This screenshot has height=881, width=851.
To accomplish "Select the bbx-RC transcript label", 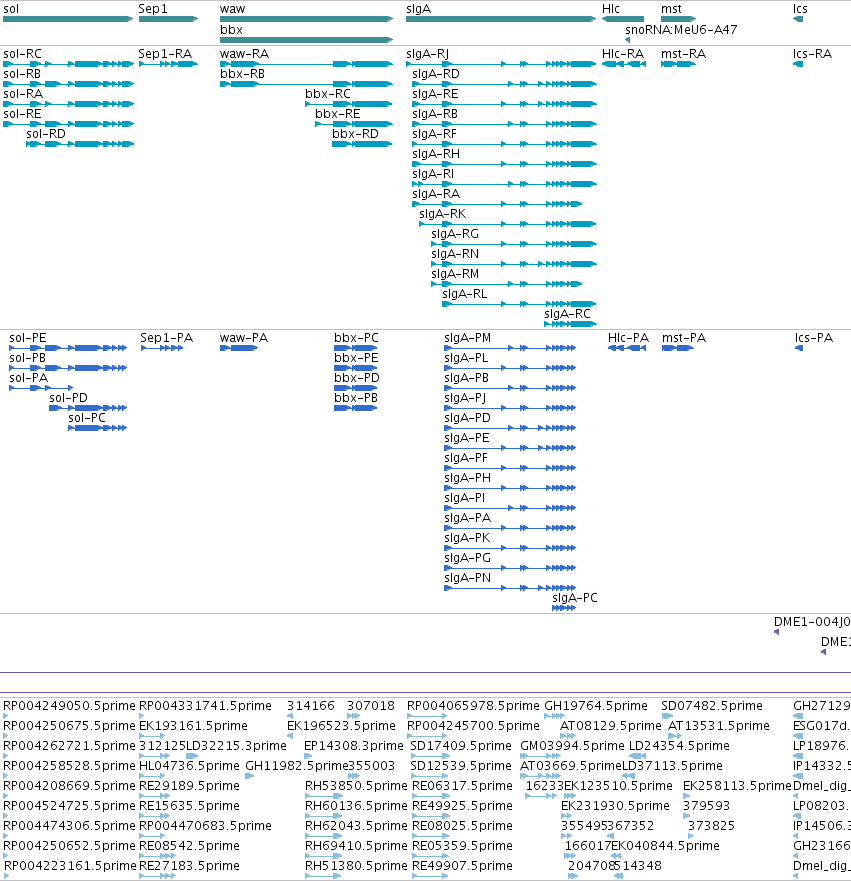I will pyautogui.click(x=328, y=94).
